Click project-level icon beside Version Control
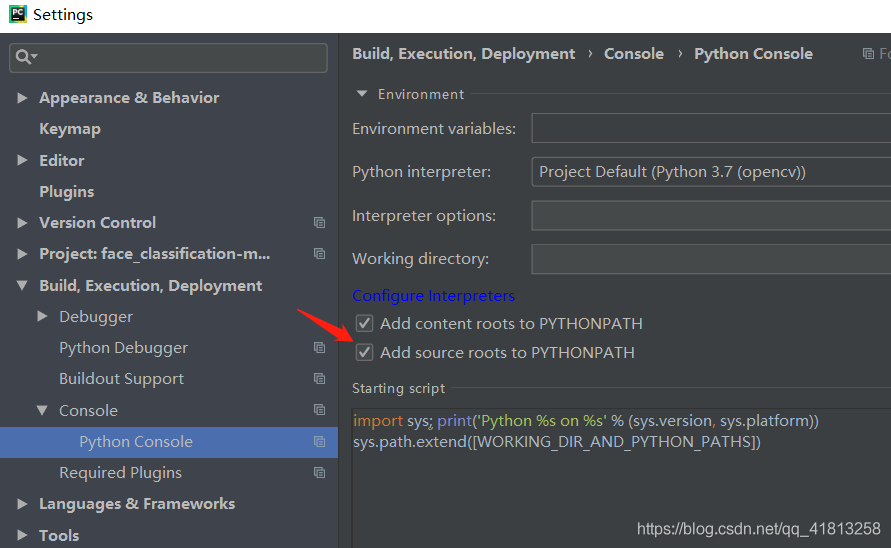891x548 pixels. click(x=319, y=223)
